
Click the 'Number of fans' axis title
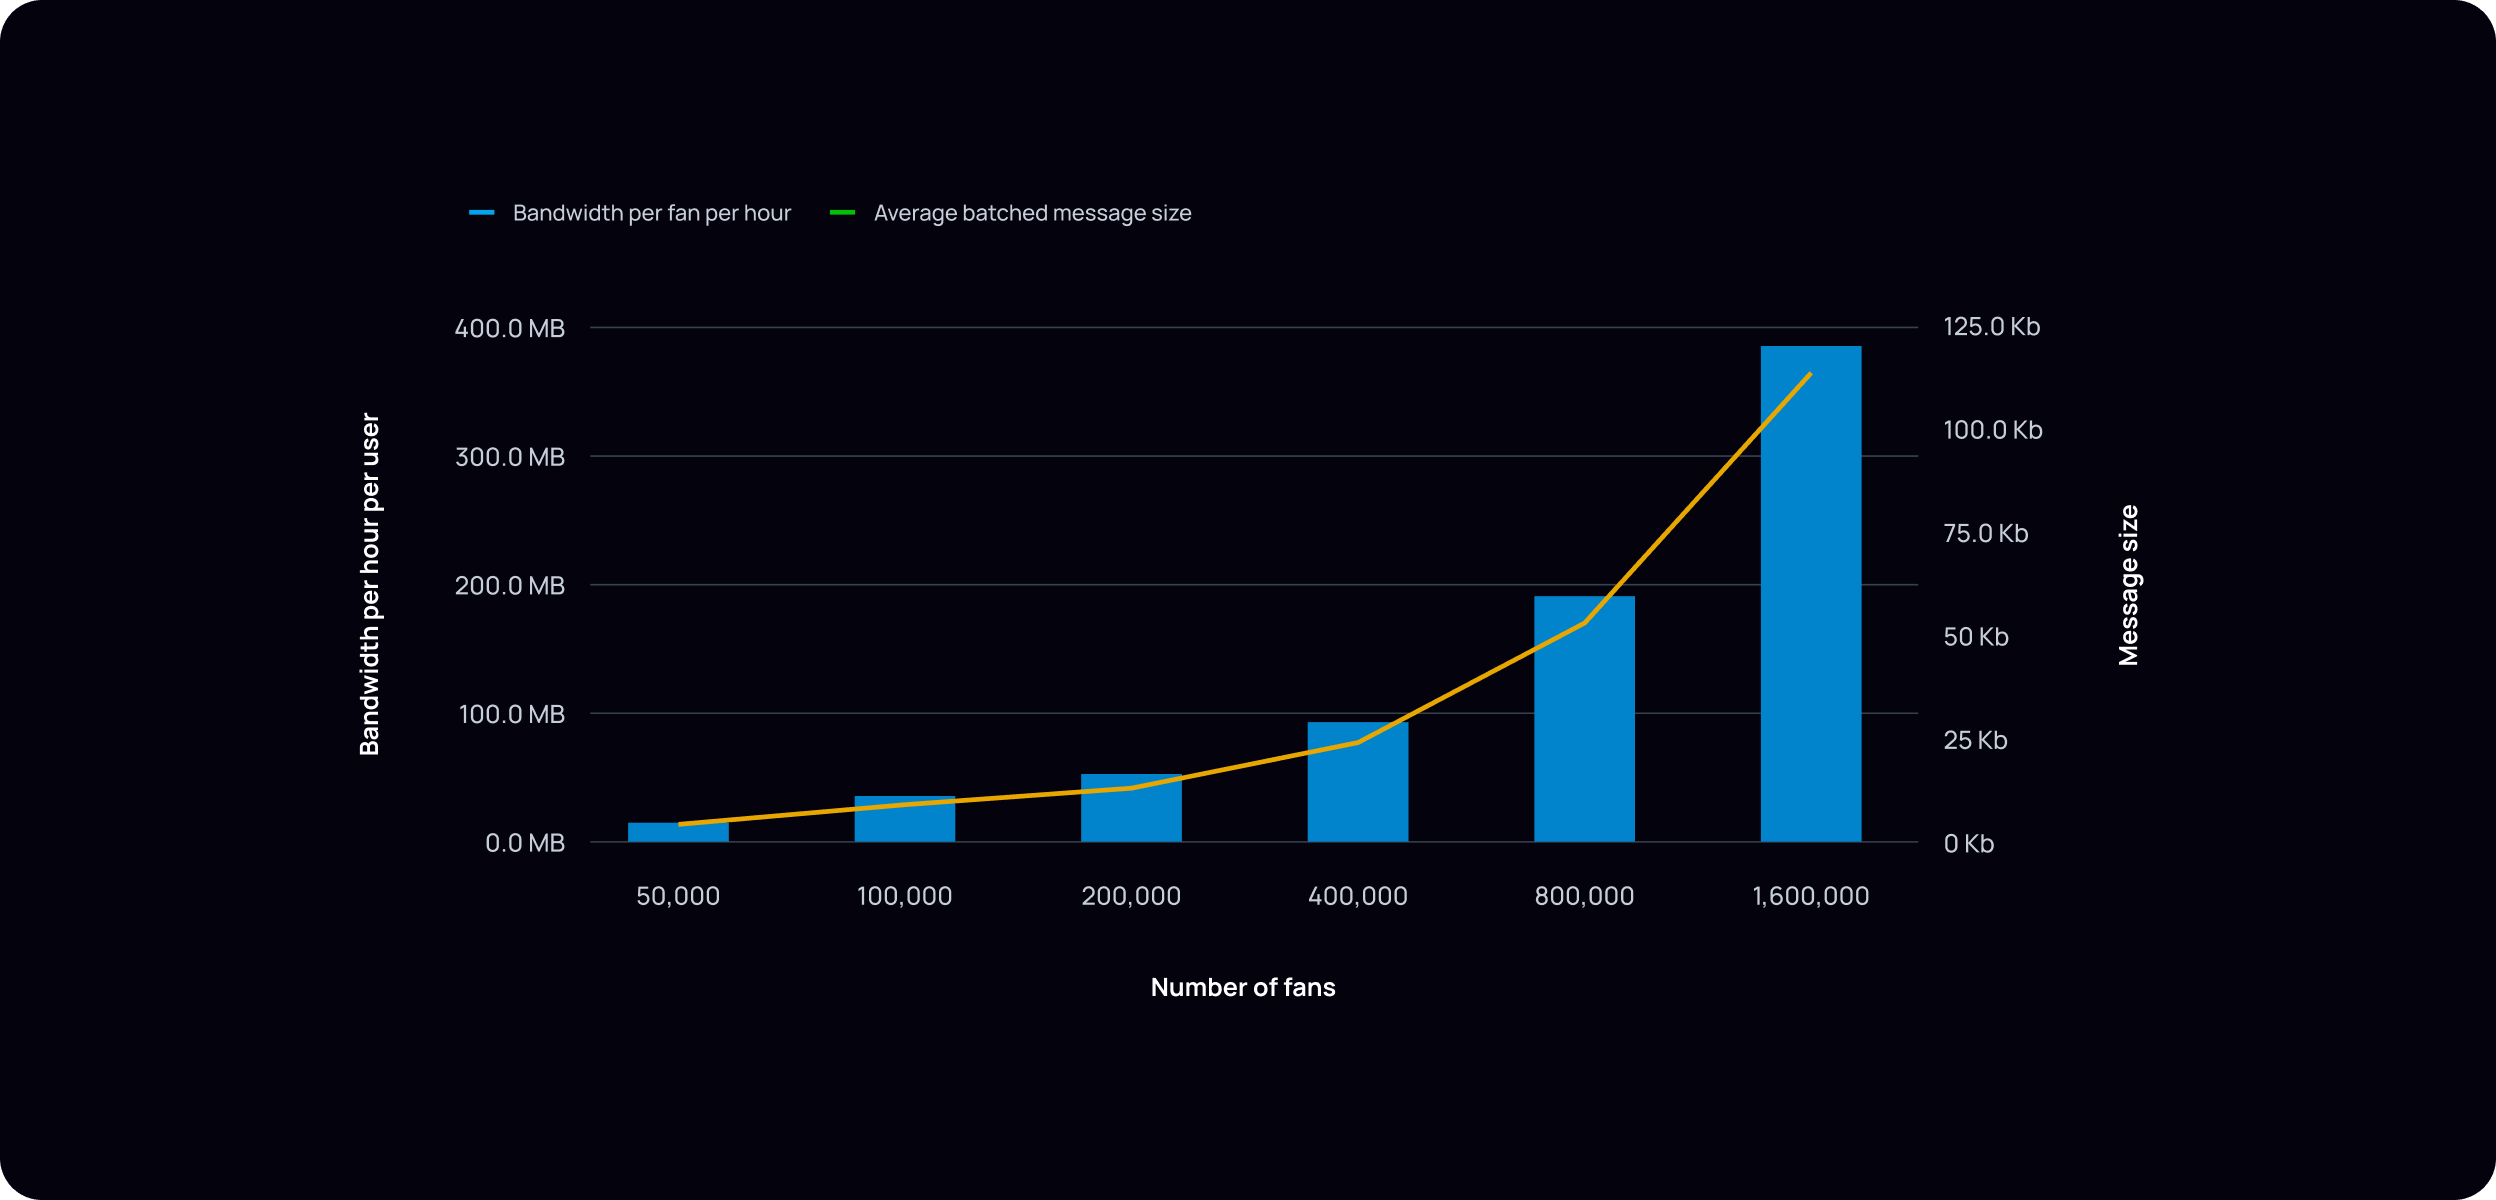click(1243, 988)
